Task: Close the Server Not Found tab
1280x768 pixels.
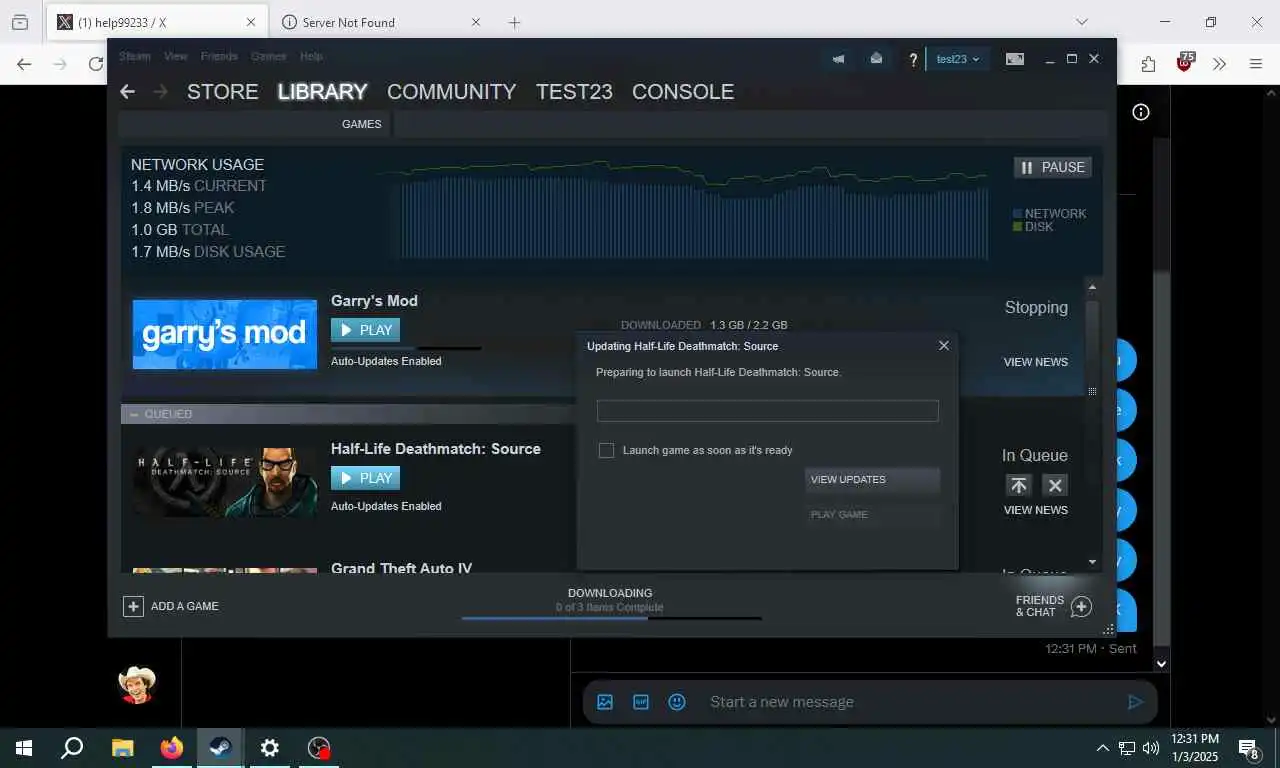Action: click(476, 22)
